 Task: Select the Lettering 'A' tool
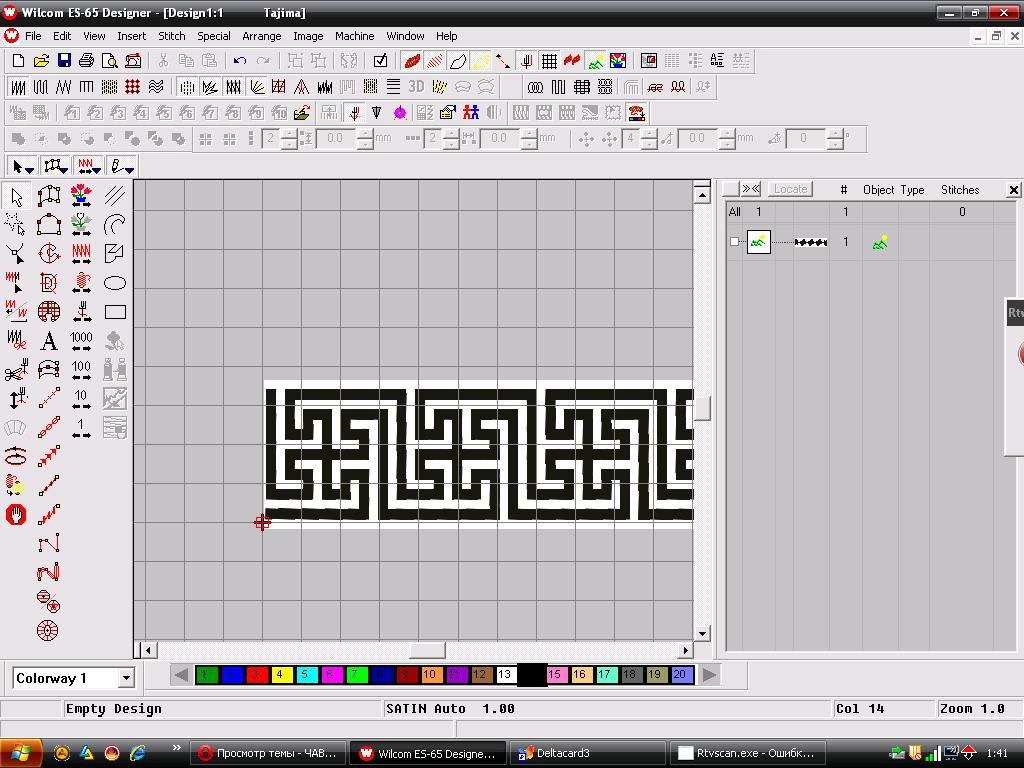point(48,342)
